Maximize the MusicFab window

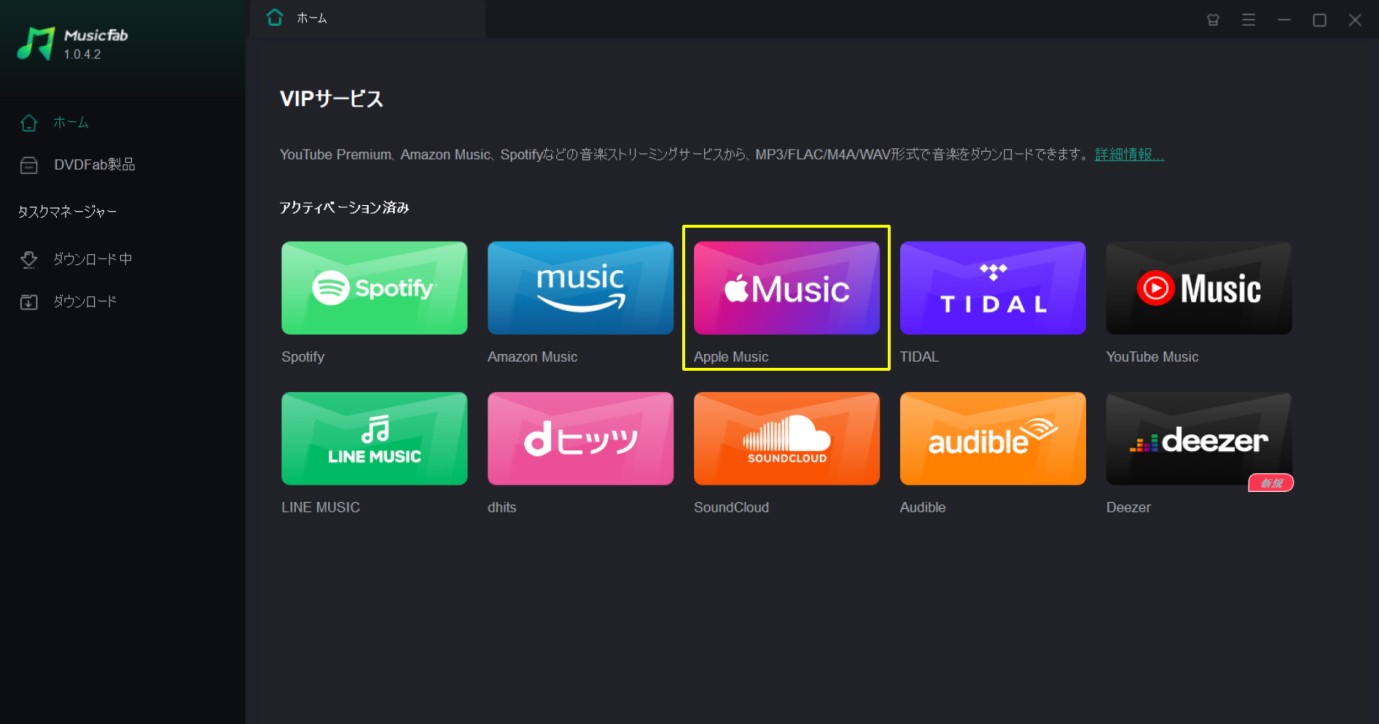coord(1320,20)
